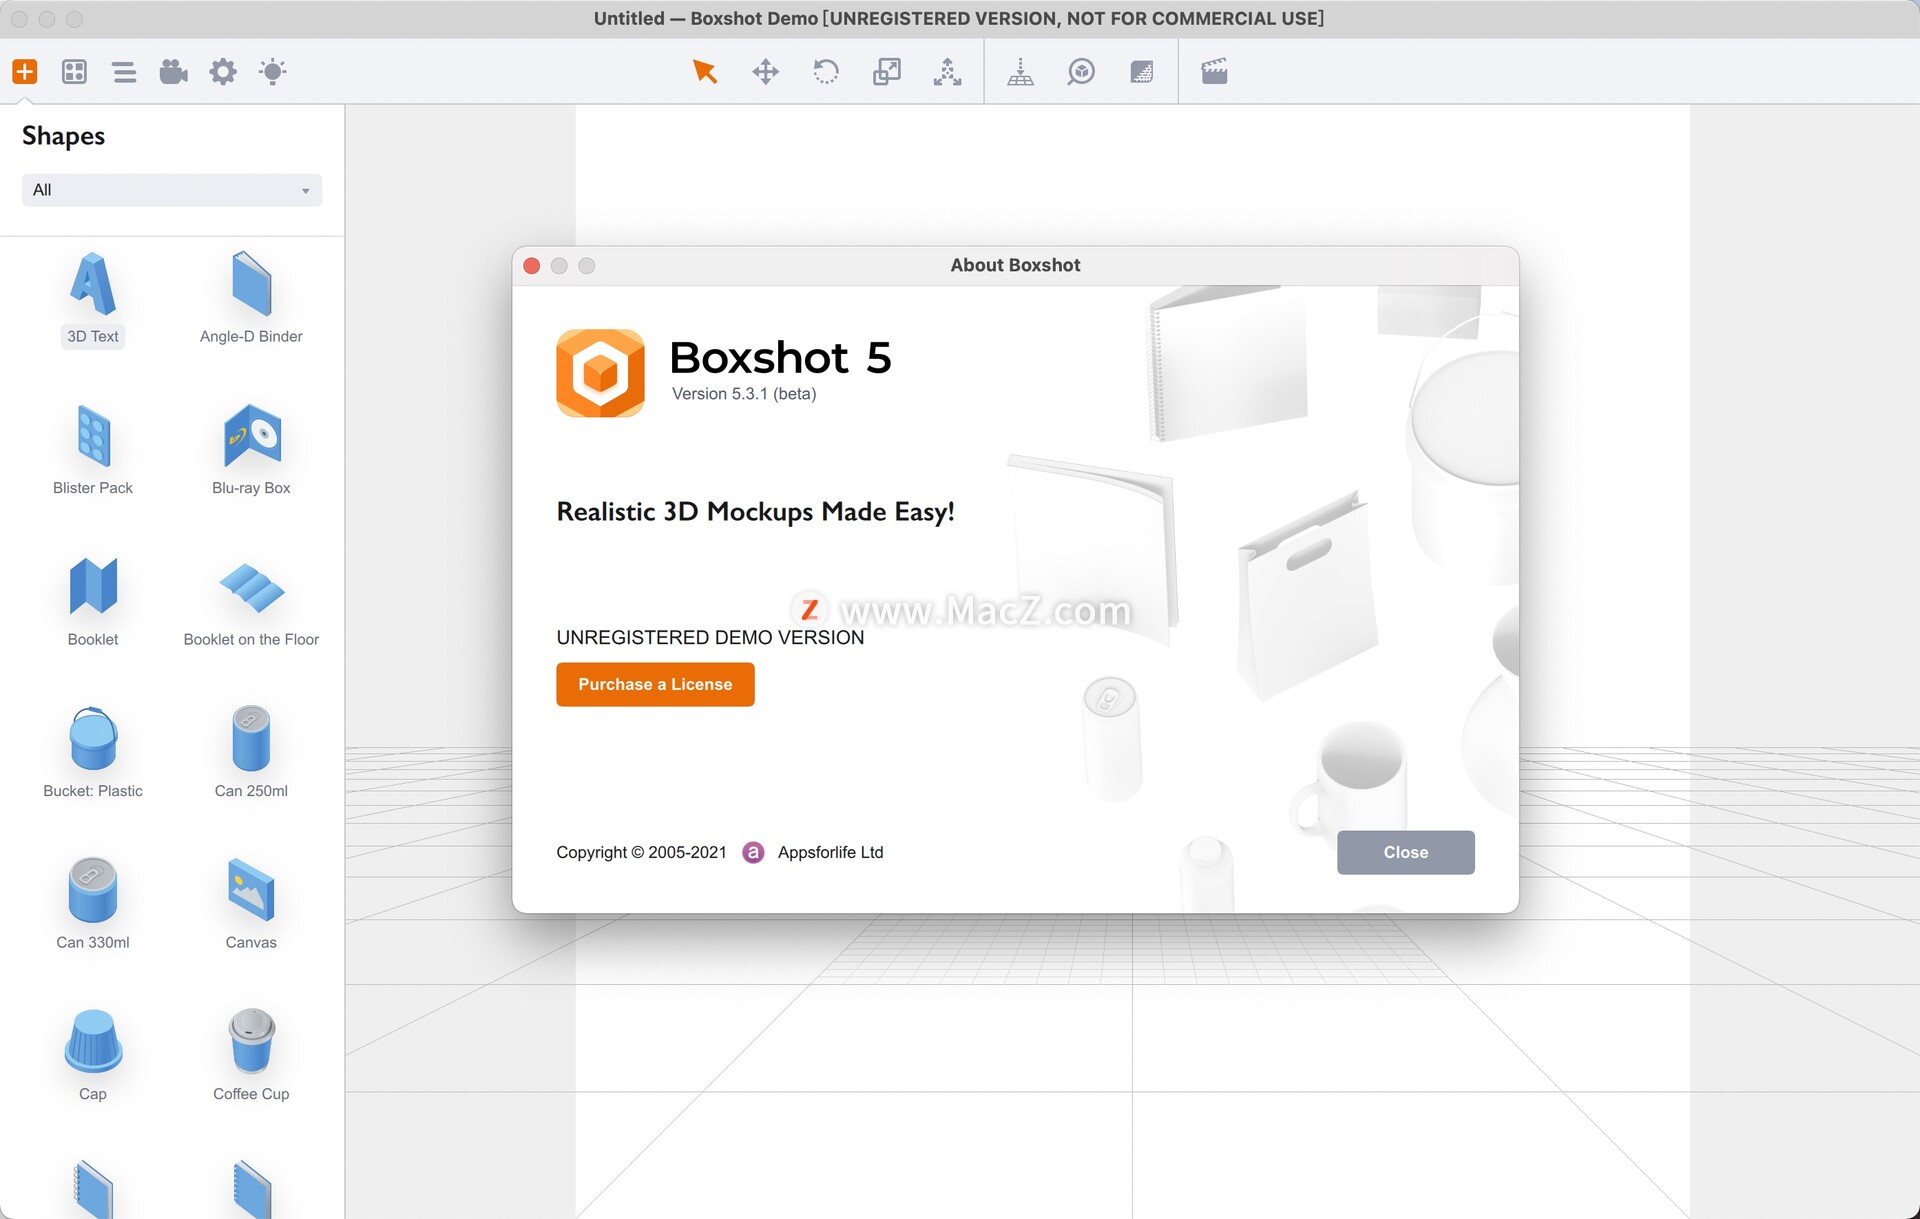Click Close in About Boxshot dialog
Image resolution: width=1920 pixels, height=1219 pixels.
coord(1405,852)
